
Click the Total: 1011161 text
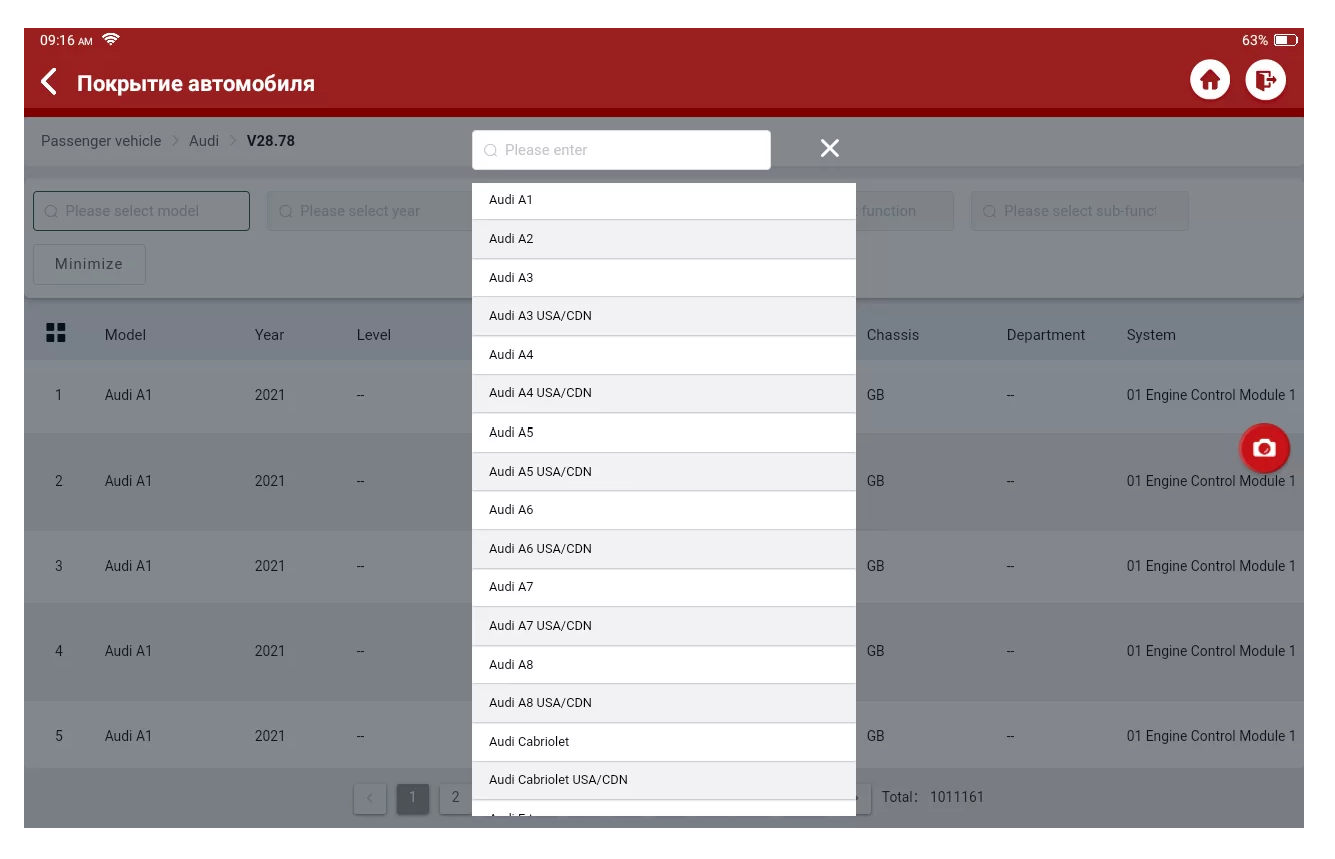click(x=933, y=797)
